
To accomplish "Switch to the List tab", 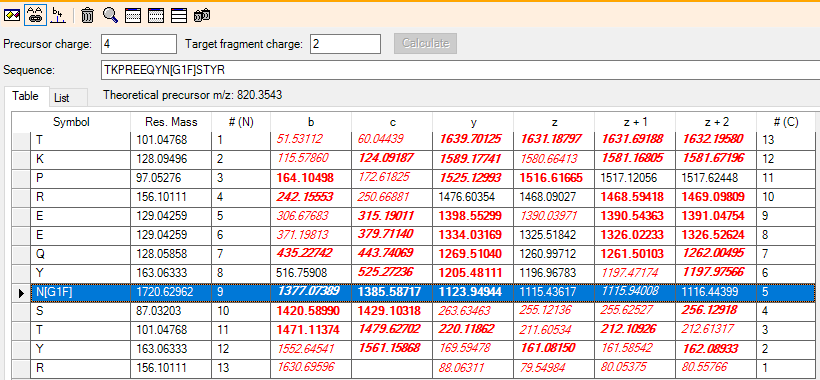I will point(62,98).
